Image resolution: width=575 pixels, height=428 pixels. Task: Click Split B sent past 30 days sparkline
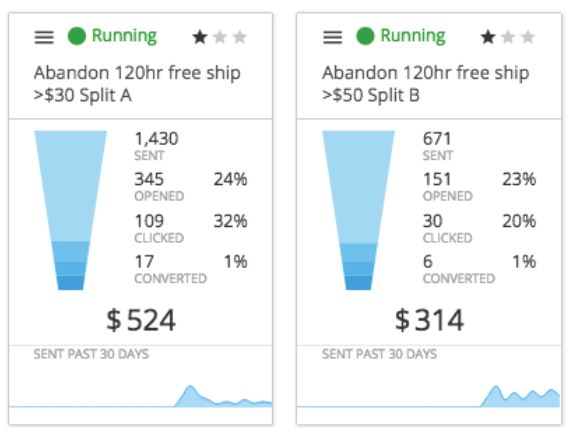point(428,396)
